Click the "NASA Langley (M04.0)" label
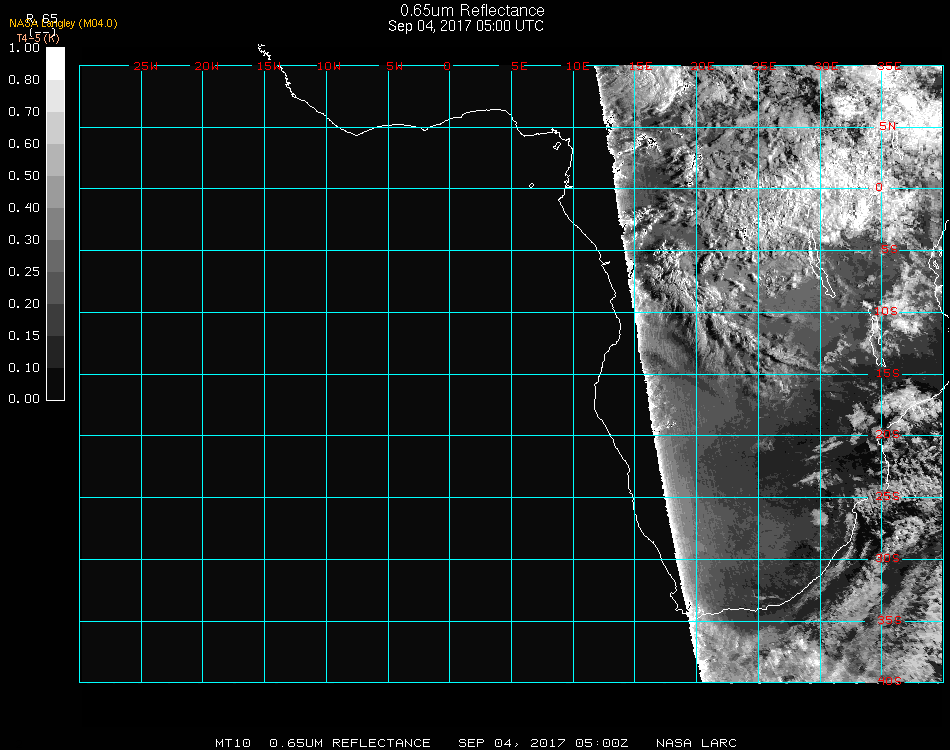This screenshot has width=950, height=750. [x=63, y=24]
